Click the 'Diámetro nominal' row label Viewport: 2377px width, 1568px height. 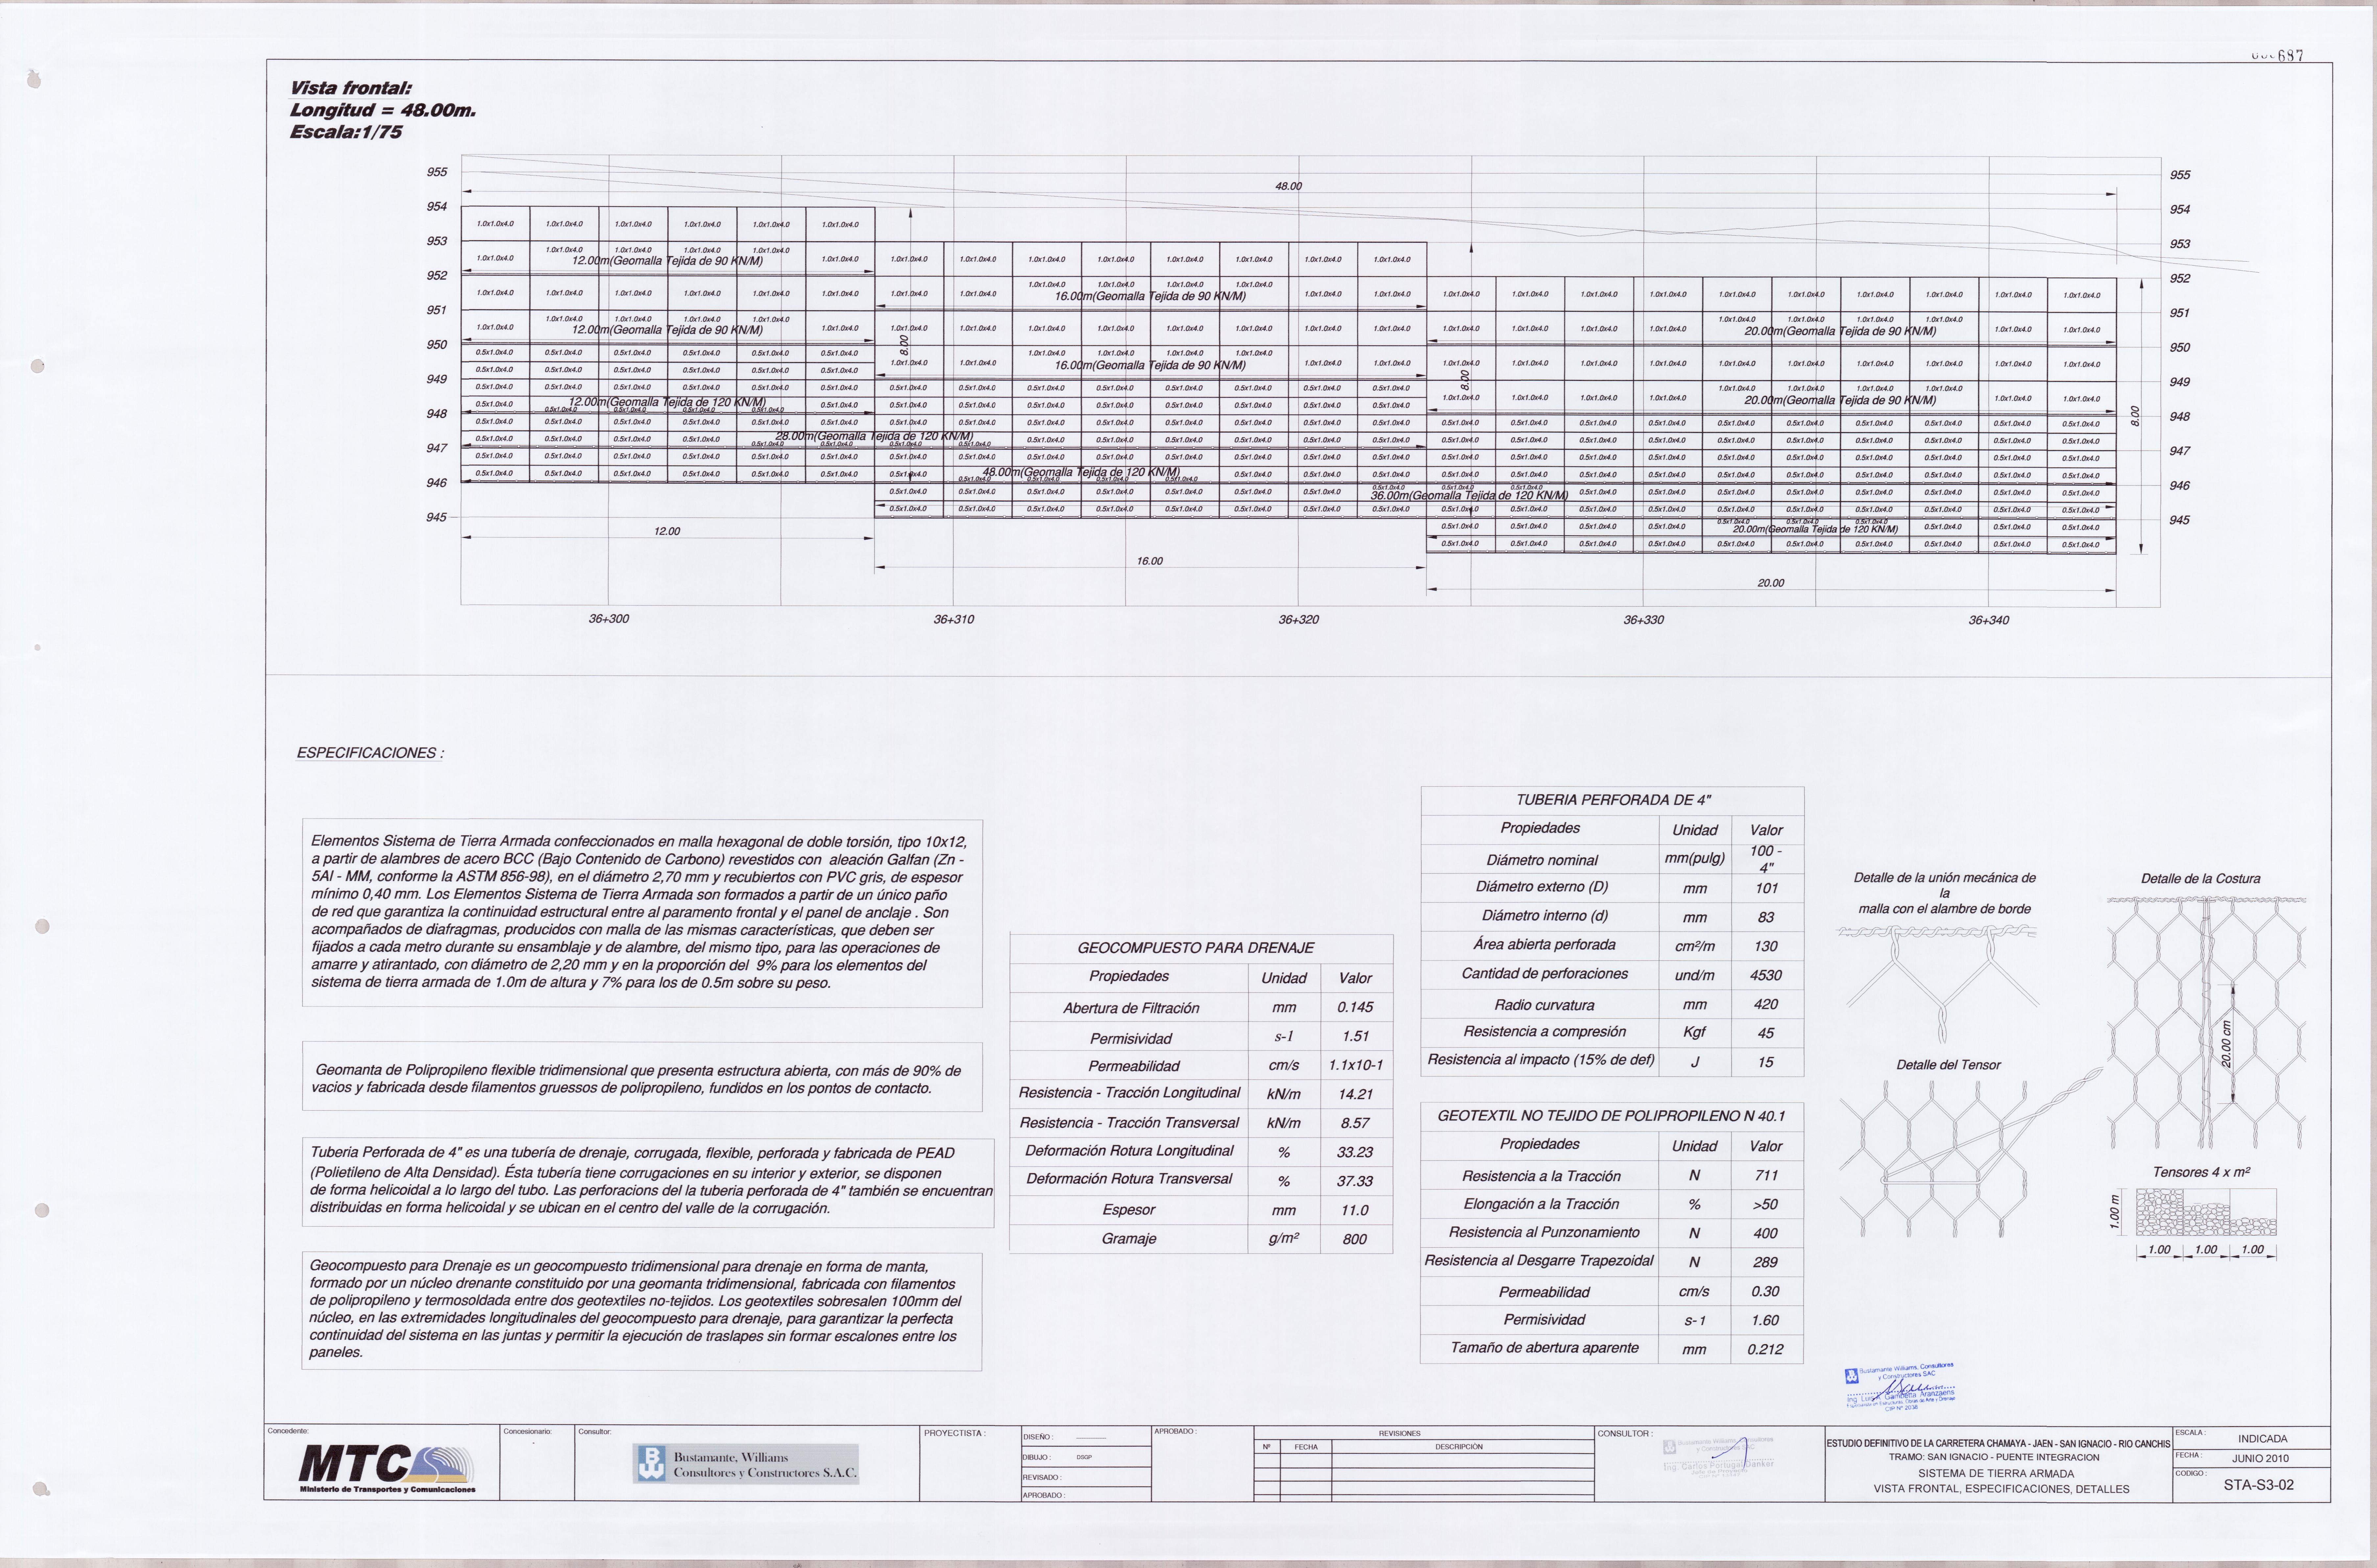pos(1542,860)
